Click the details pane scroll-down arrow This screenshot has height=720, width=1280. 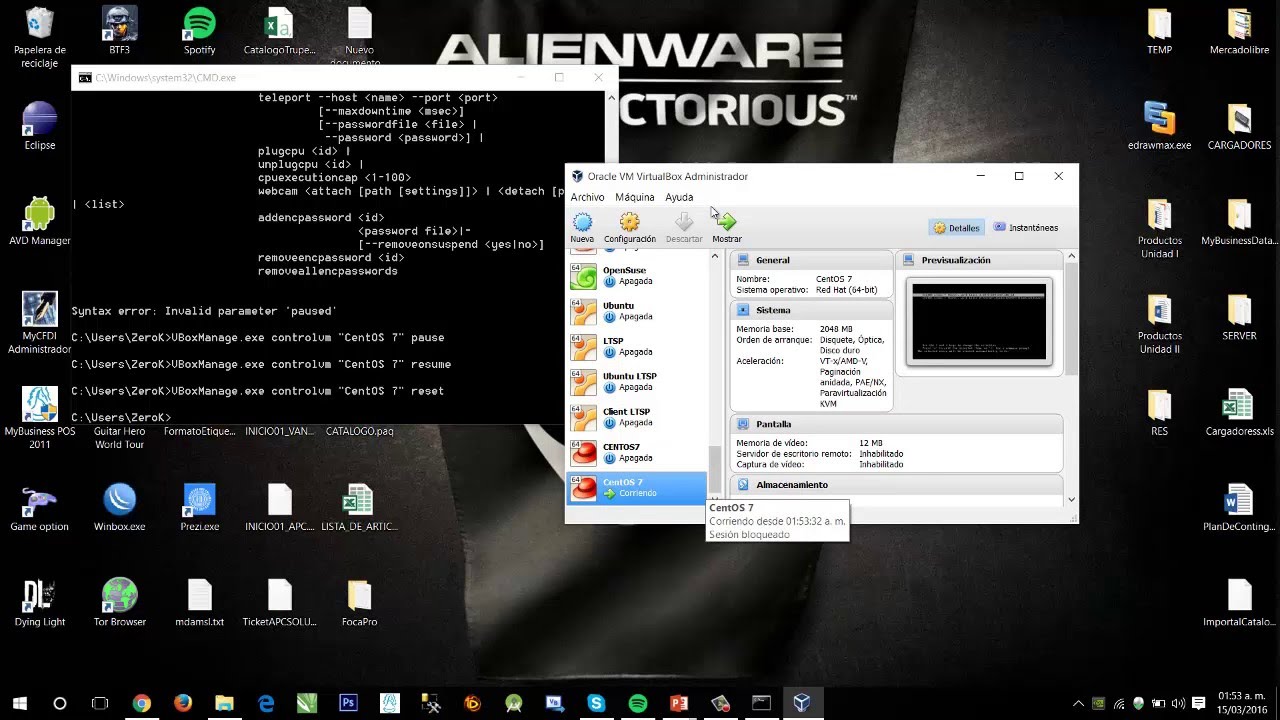tap(1071, 499)
